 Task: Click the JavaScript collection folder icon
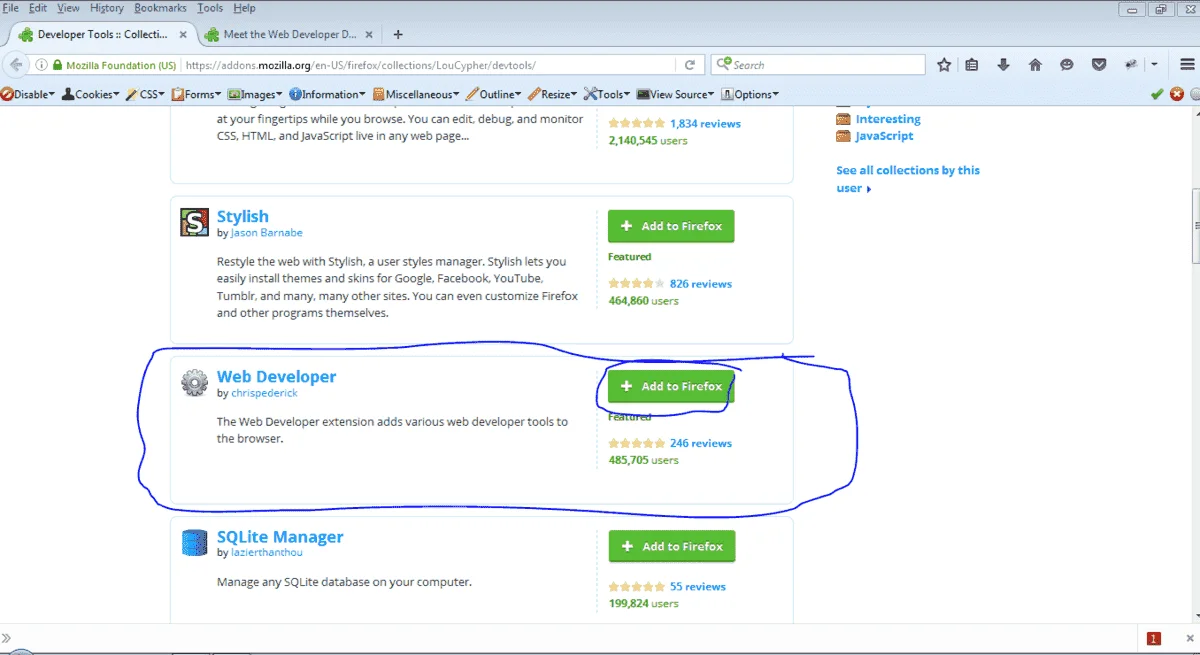[x=843, y=136]
